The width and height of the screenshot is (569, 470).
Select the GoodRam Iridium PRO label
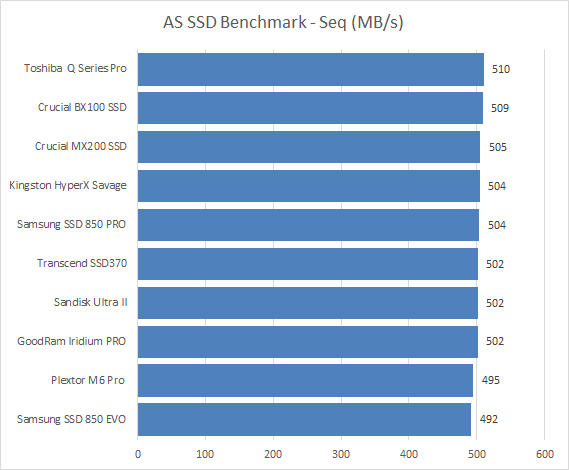71,341
